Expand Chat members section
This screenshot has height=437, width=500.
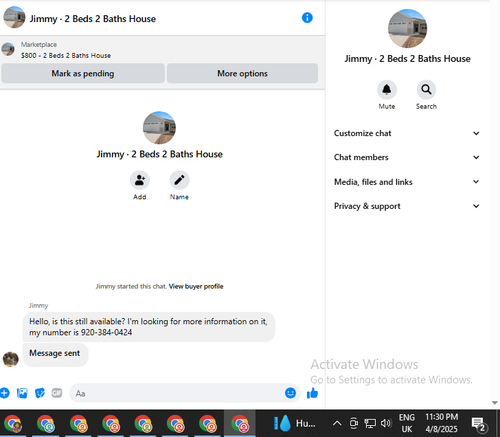(x=407, y=157)
